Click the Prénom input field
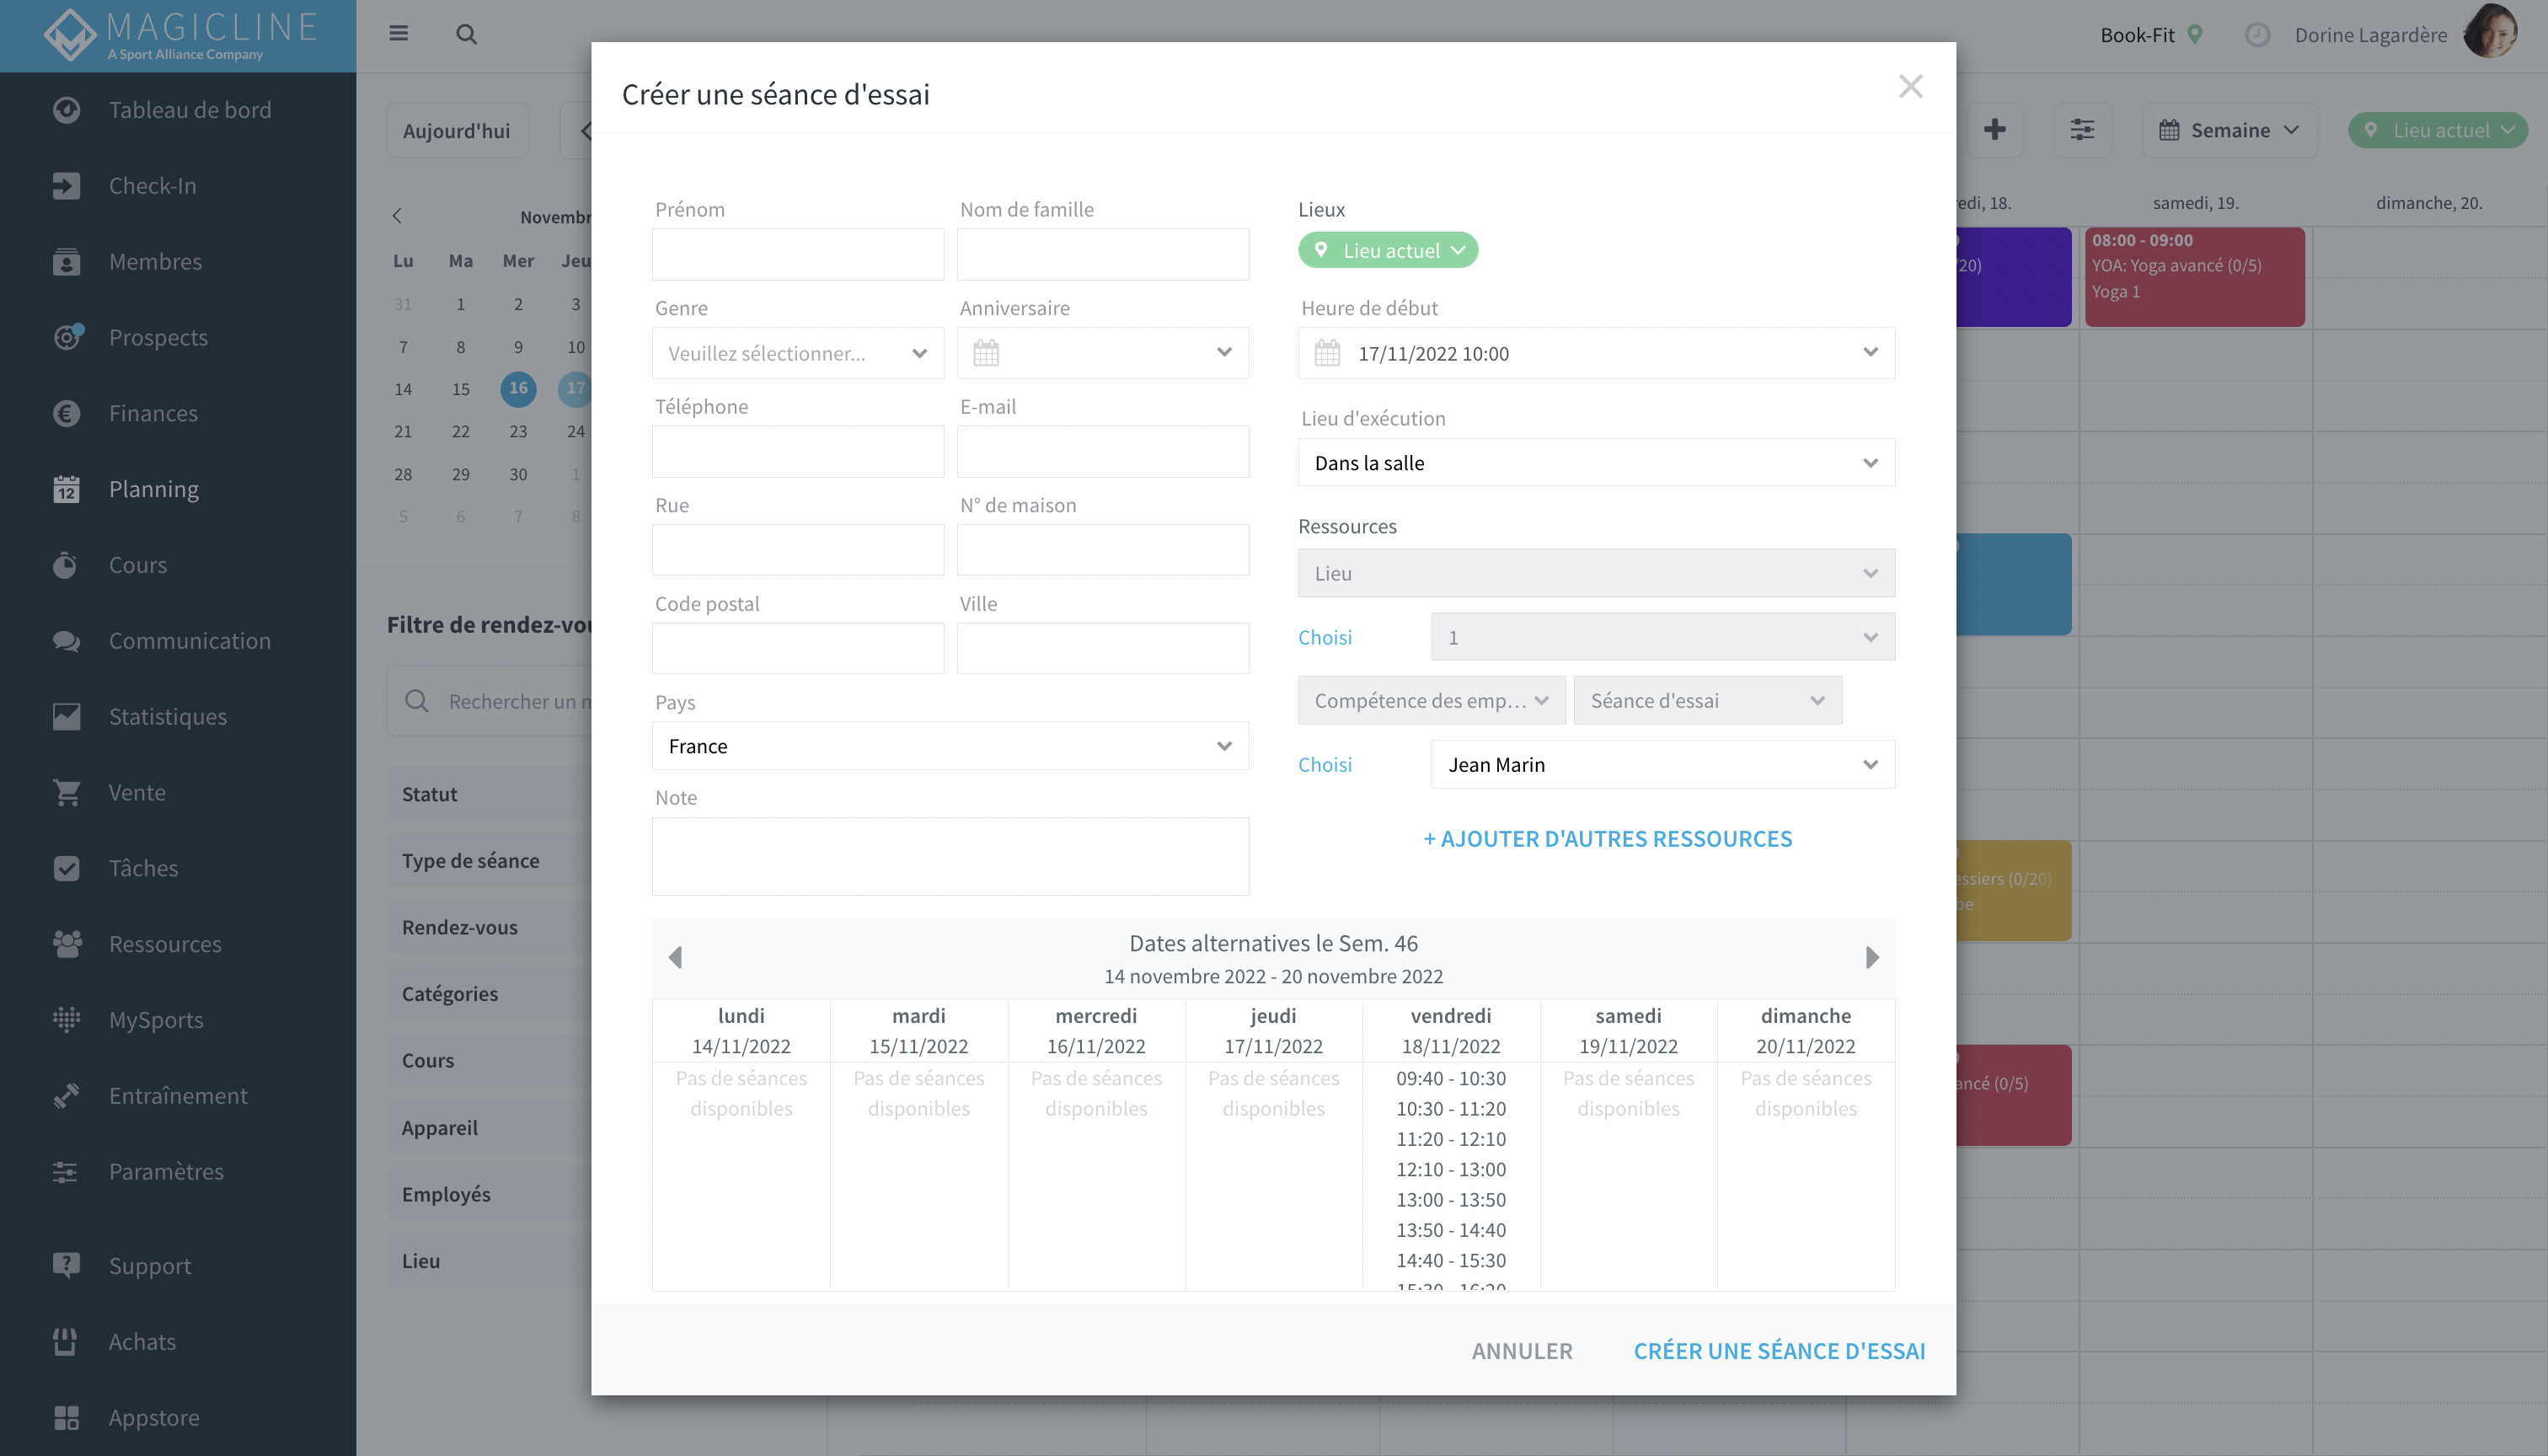This screenshot has height=1456, width=2548. [797, 254]
